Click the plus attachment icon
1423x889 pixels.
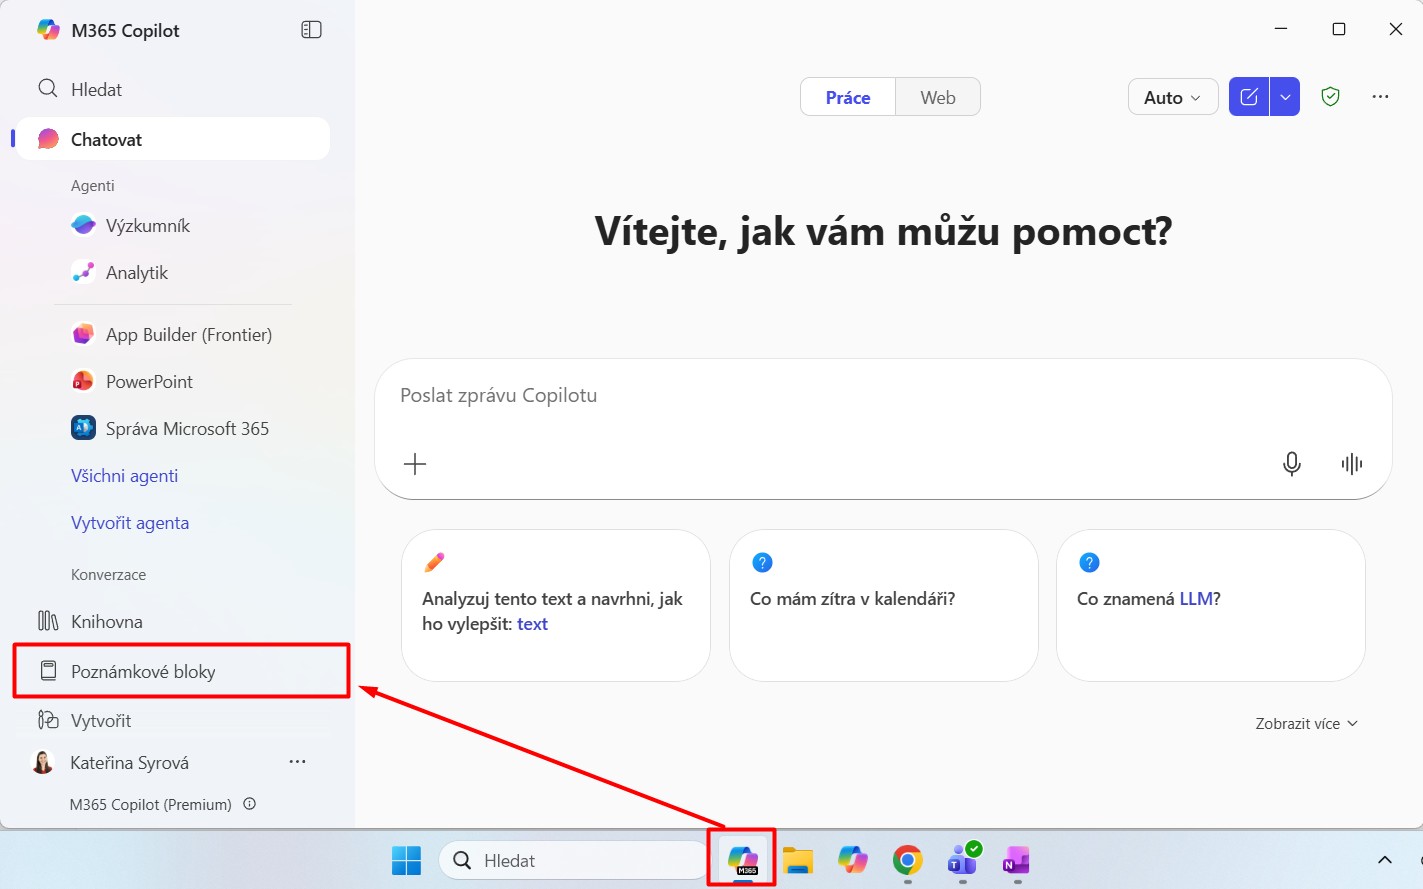click(x=415, y=464)
